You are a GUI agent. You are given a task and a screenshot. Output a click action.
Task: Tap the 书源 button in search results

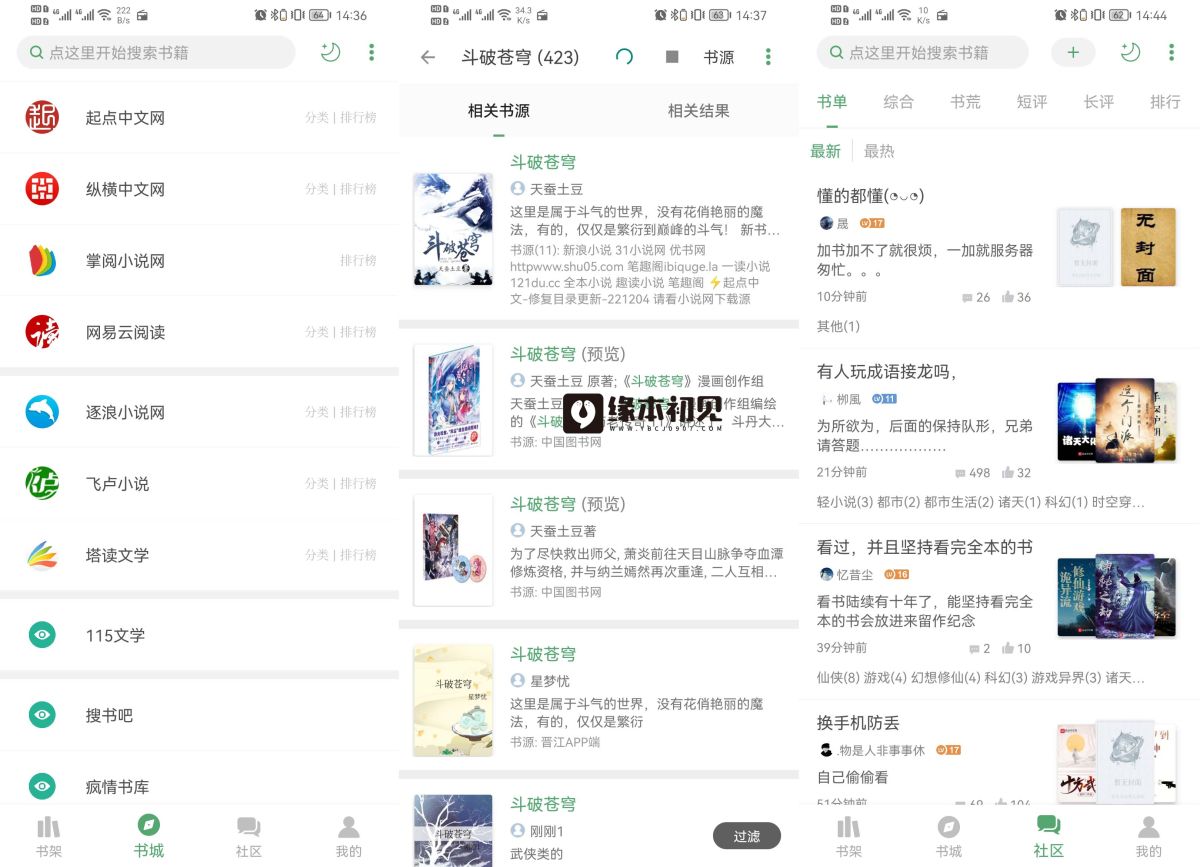pos(719,57)
